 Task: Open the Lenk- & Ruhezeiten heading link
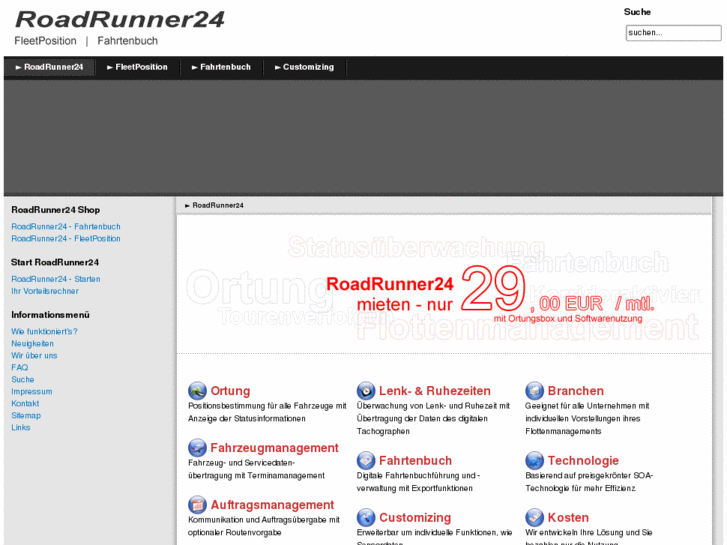pos(435,391)
